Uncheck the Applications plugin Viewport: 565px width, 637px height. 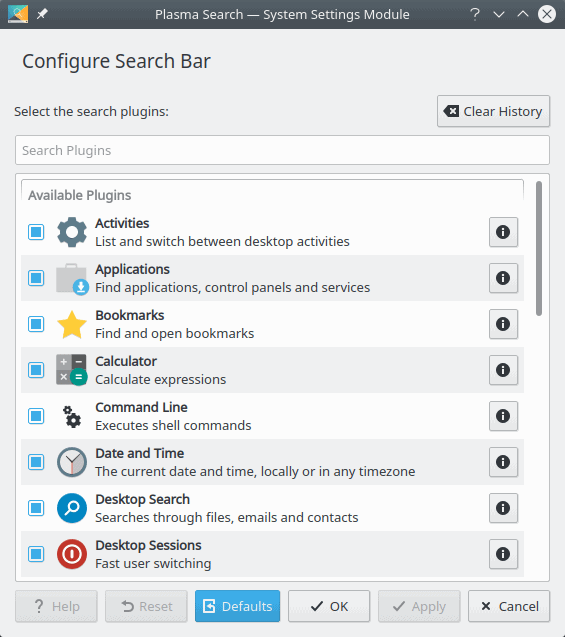(36, 278)
